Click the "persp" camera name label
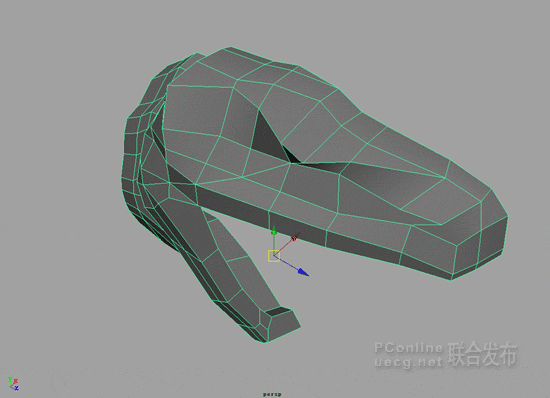The image size is (550, 398). 272,394
